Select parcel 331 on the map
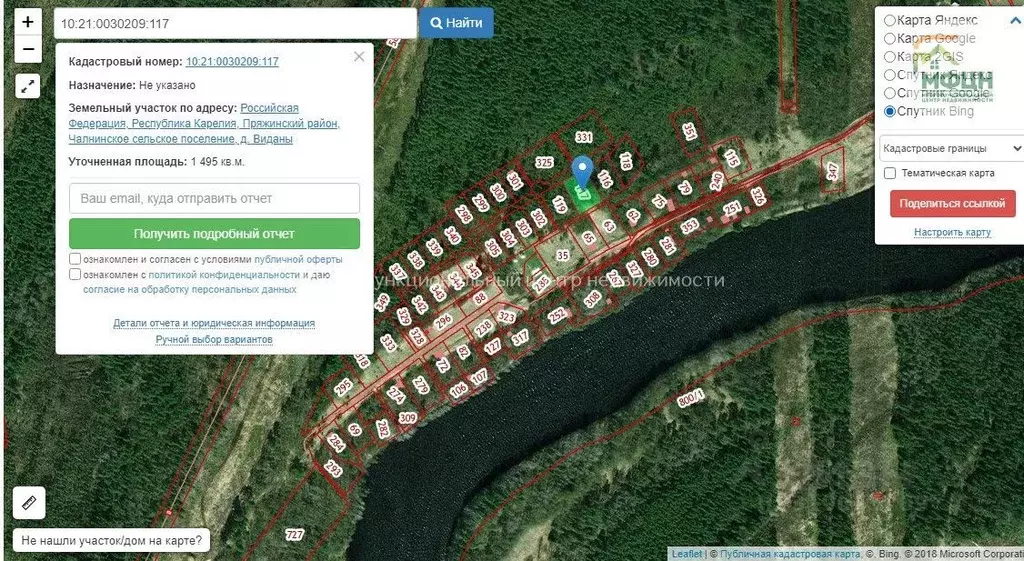 coord(584,137)
